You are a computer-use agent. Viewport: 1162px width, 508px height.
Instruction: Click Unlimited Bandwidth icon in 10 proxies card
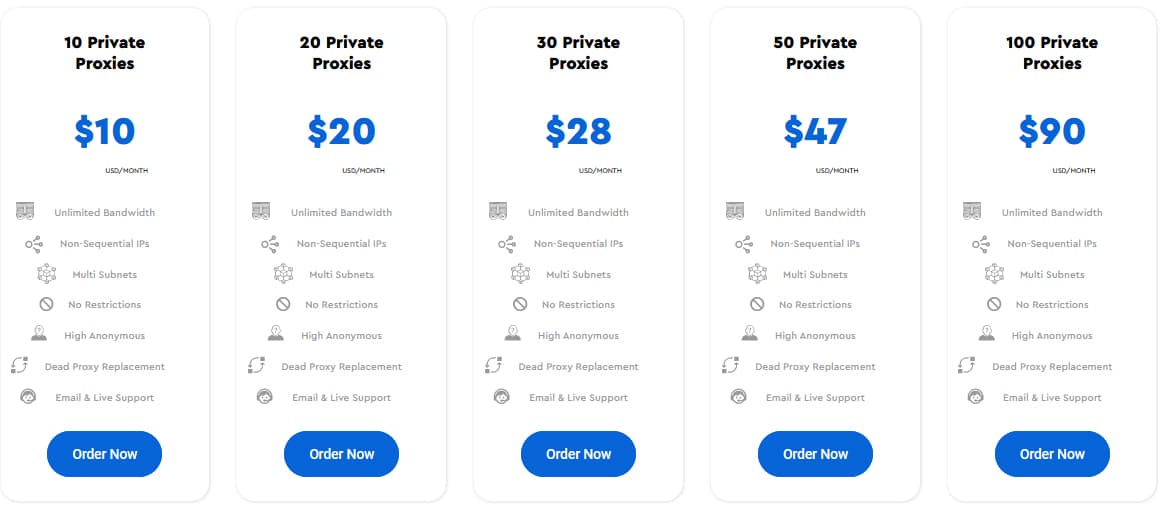point(25,211)
